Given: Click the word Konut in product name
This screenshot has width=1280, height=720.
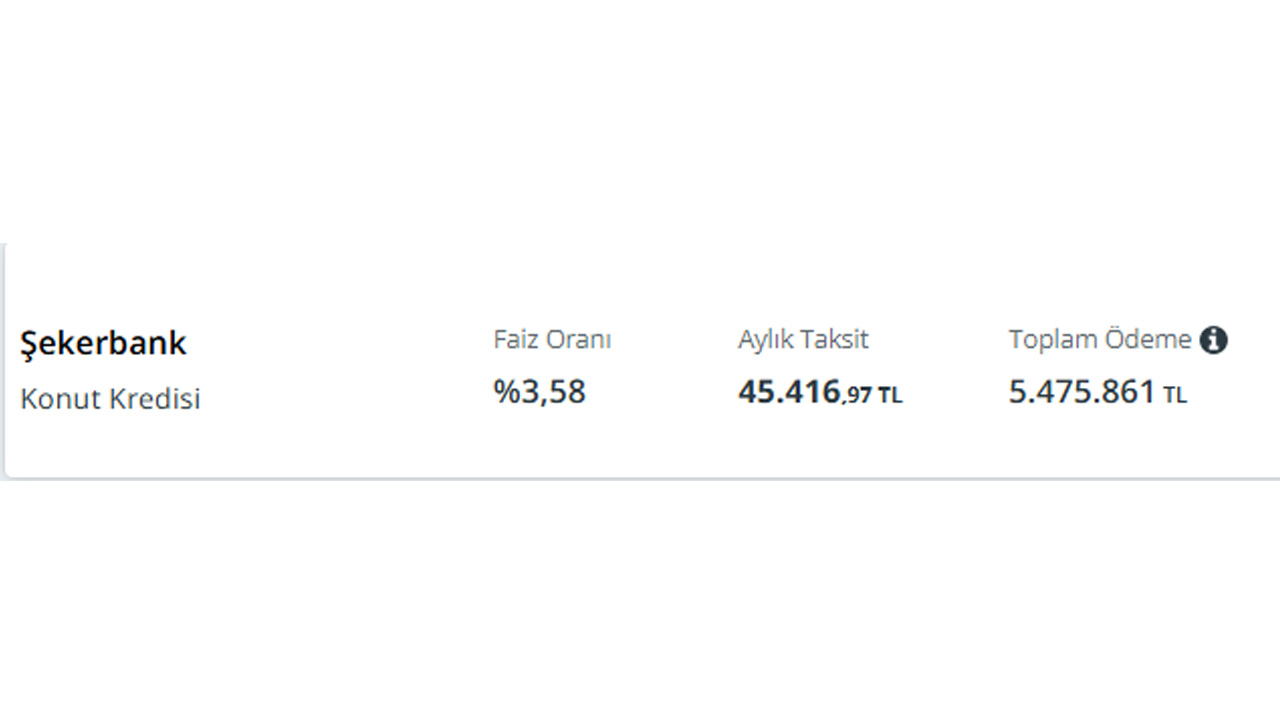Looking at the screenshot, I should (61, 398).
